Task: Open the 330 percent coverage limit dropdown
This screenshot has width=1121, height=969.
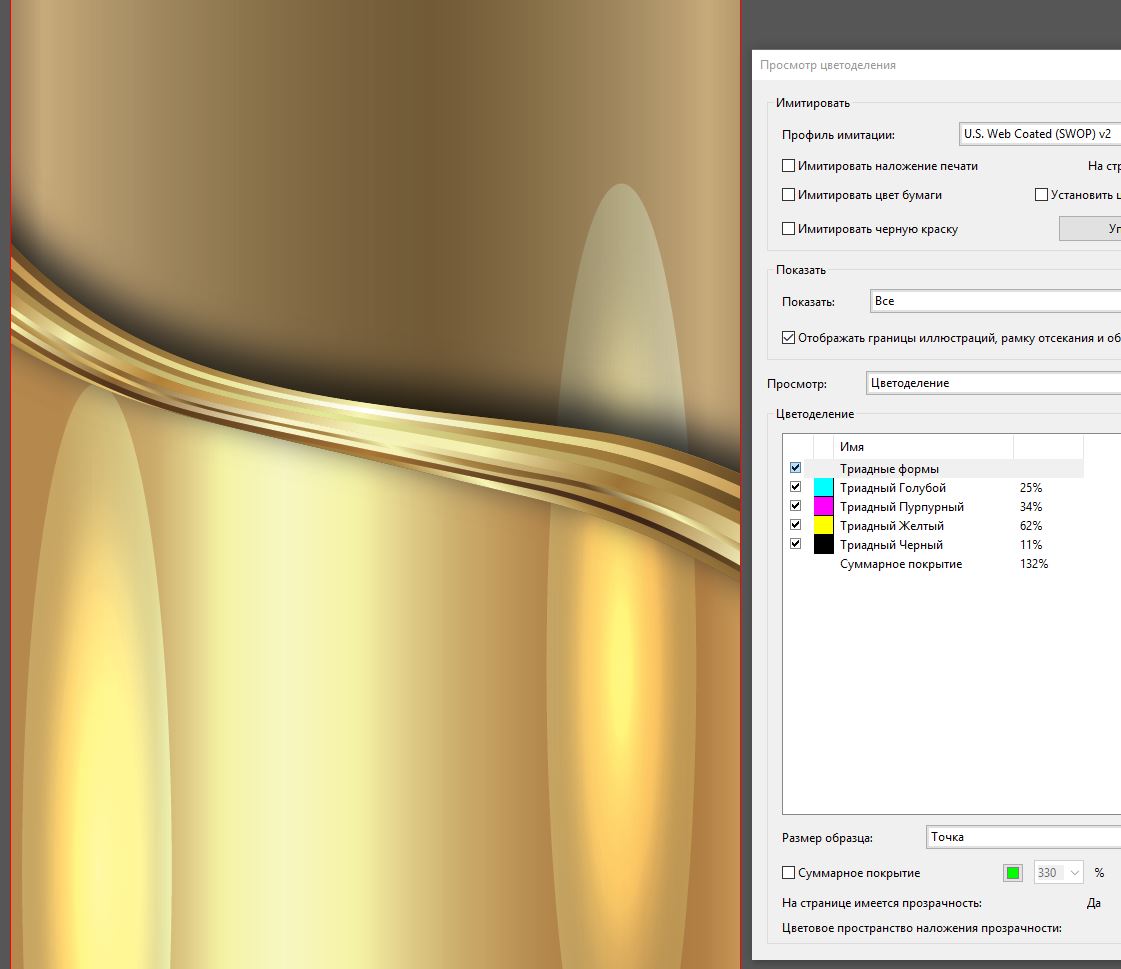Action: (1058, 872)
